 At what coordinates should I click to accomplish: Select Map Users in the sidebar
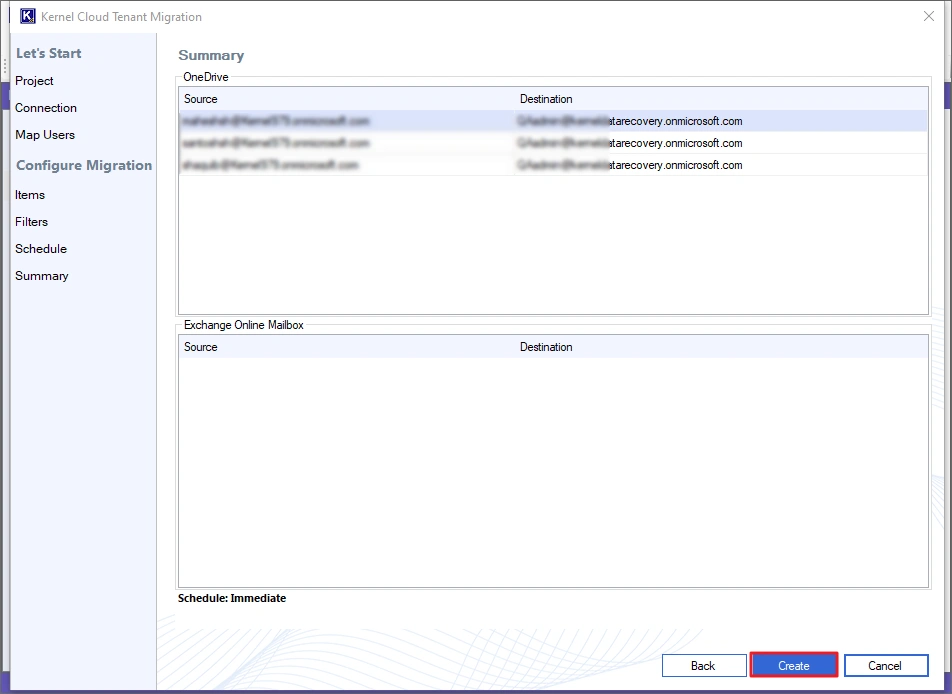[x=45, y=135]
